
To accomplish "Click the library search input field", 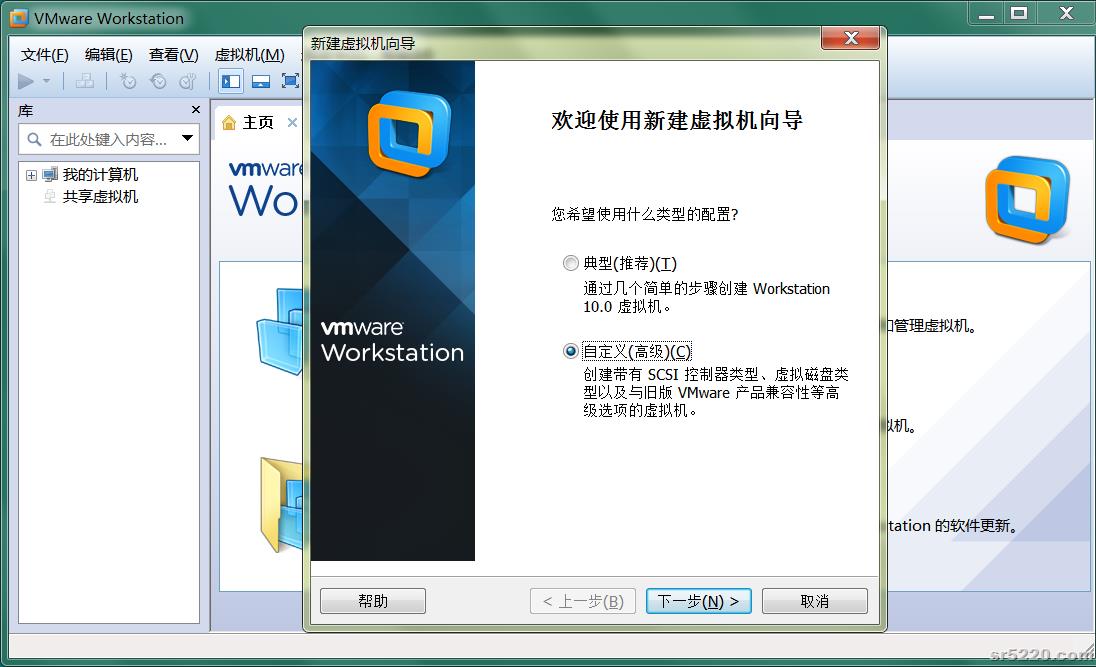I will [108, 139].
